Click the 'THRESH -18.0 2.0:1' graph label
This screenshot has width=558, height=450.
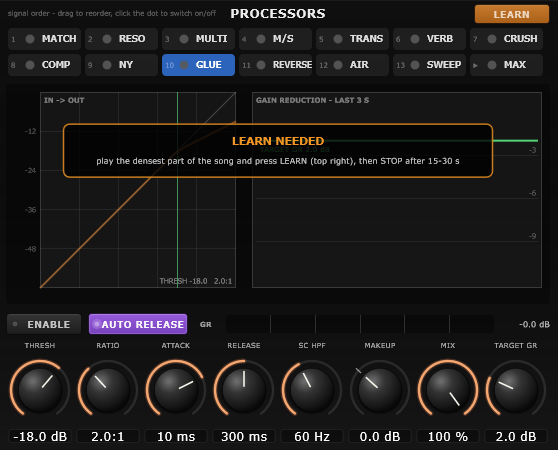(x=196, y=281)
